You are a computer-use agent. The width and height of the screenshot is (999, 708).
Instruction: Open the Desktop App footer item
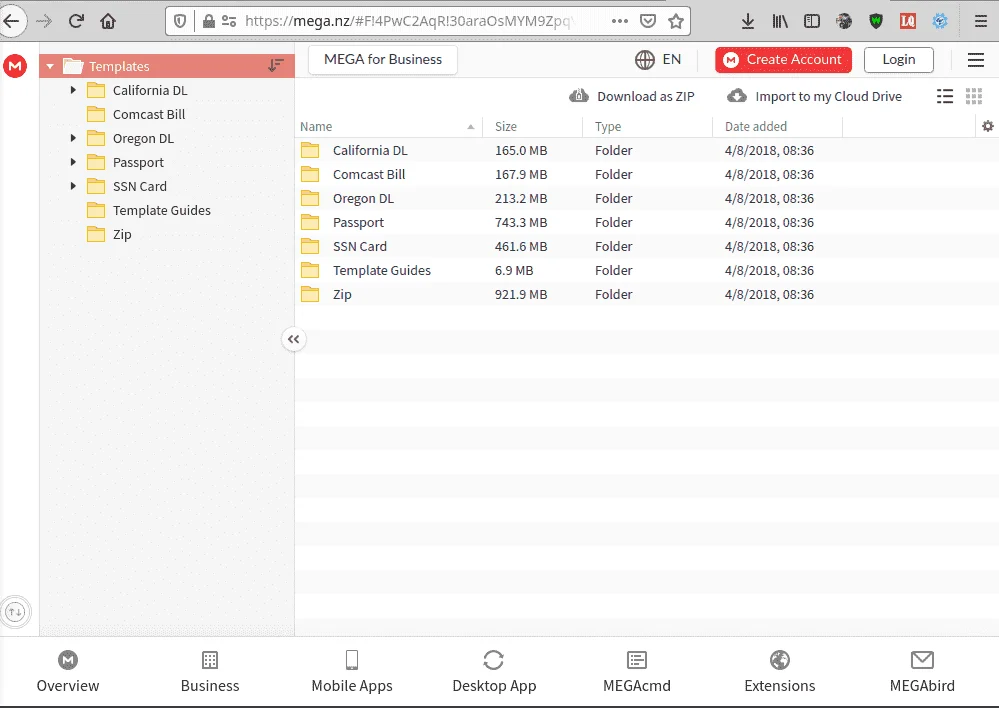(x=494, y=672)
